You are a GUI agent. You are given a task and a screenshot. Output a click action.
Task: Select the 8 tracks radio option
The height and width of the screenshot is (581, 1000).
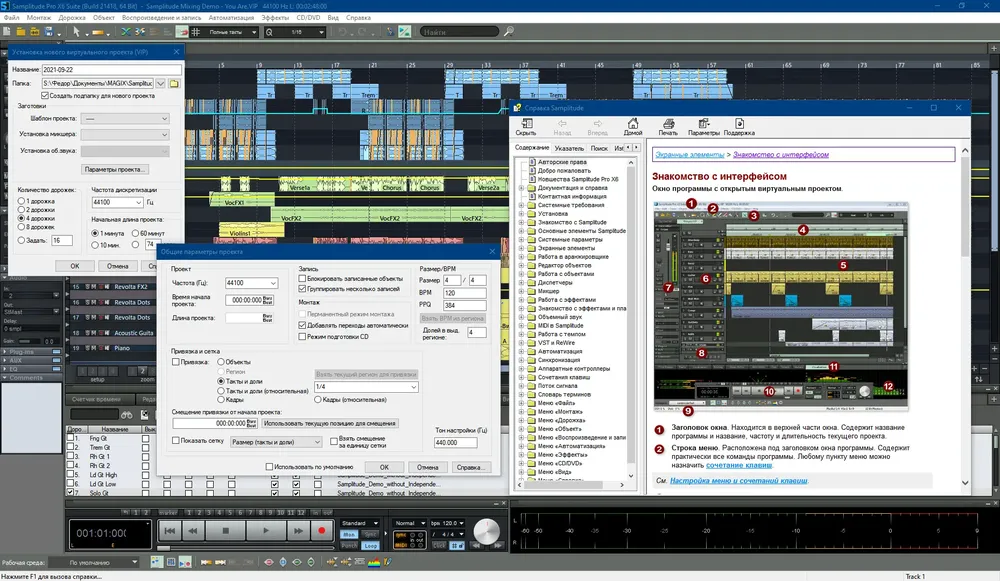(x=22, y=227)
